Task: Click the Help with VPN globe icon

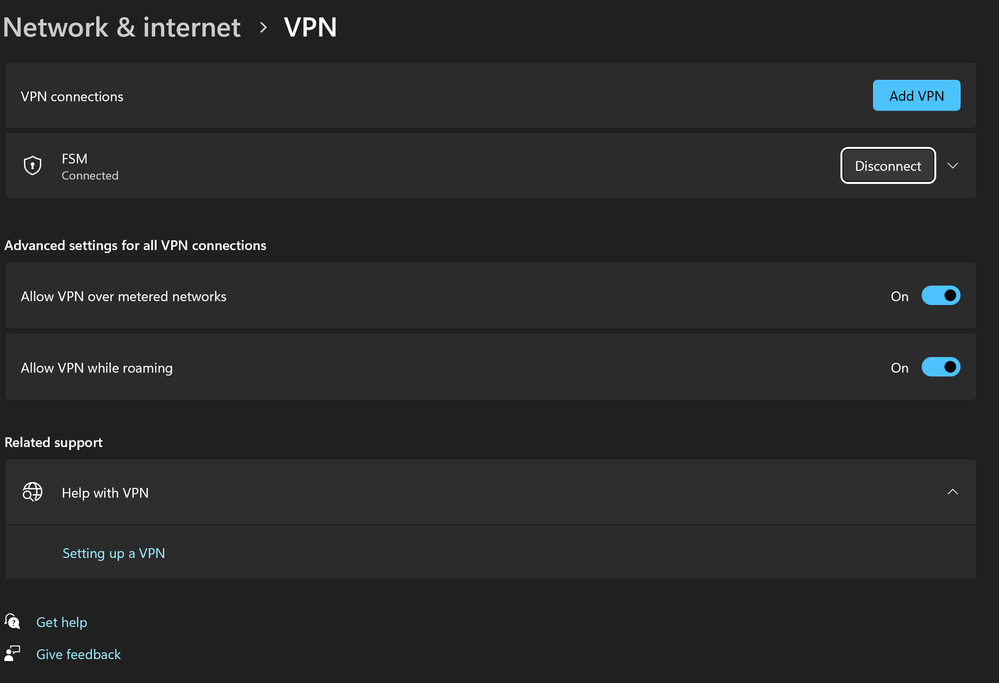Action: point(33,492)
